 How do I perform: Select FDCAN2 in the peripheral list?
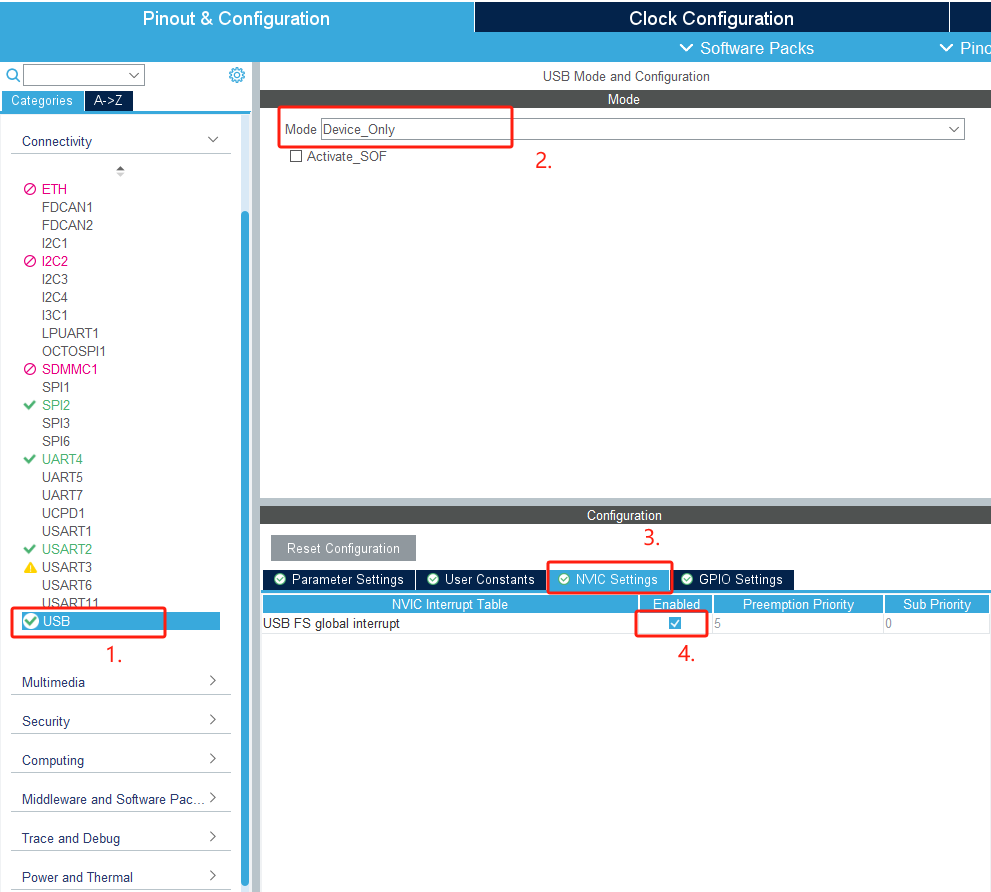(x=67, y=225)
